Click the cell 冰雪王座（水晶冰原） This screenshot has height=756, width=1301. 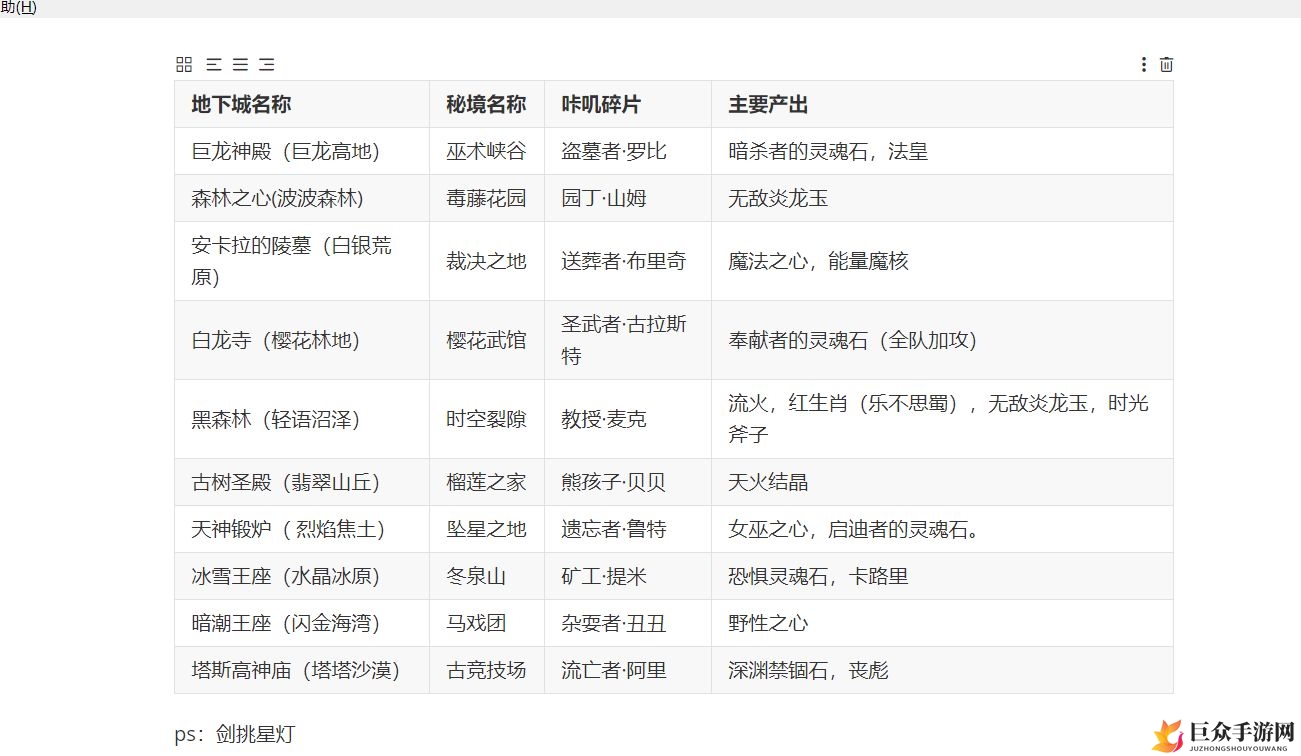click(302, 576)
